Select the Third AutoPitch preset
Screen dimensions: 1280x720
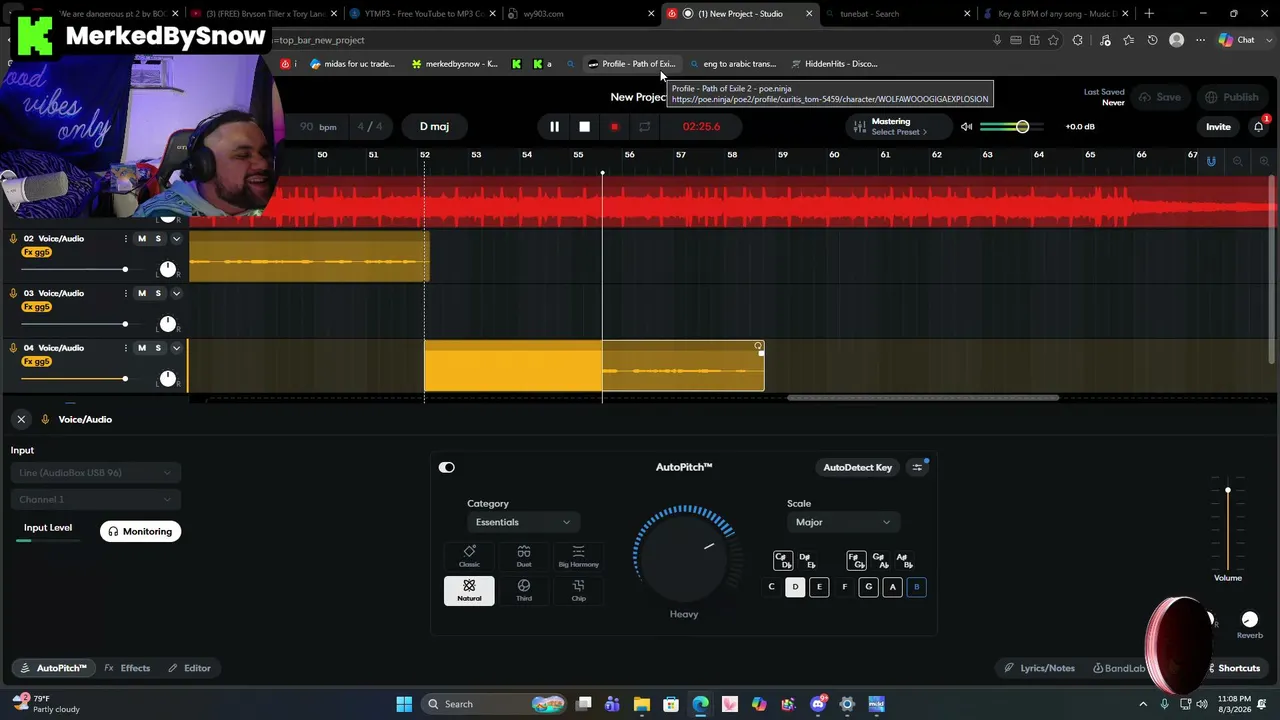click(x=524, y=591)
